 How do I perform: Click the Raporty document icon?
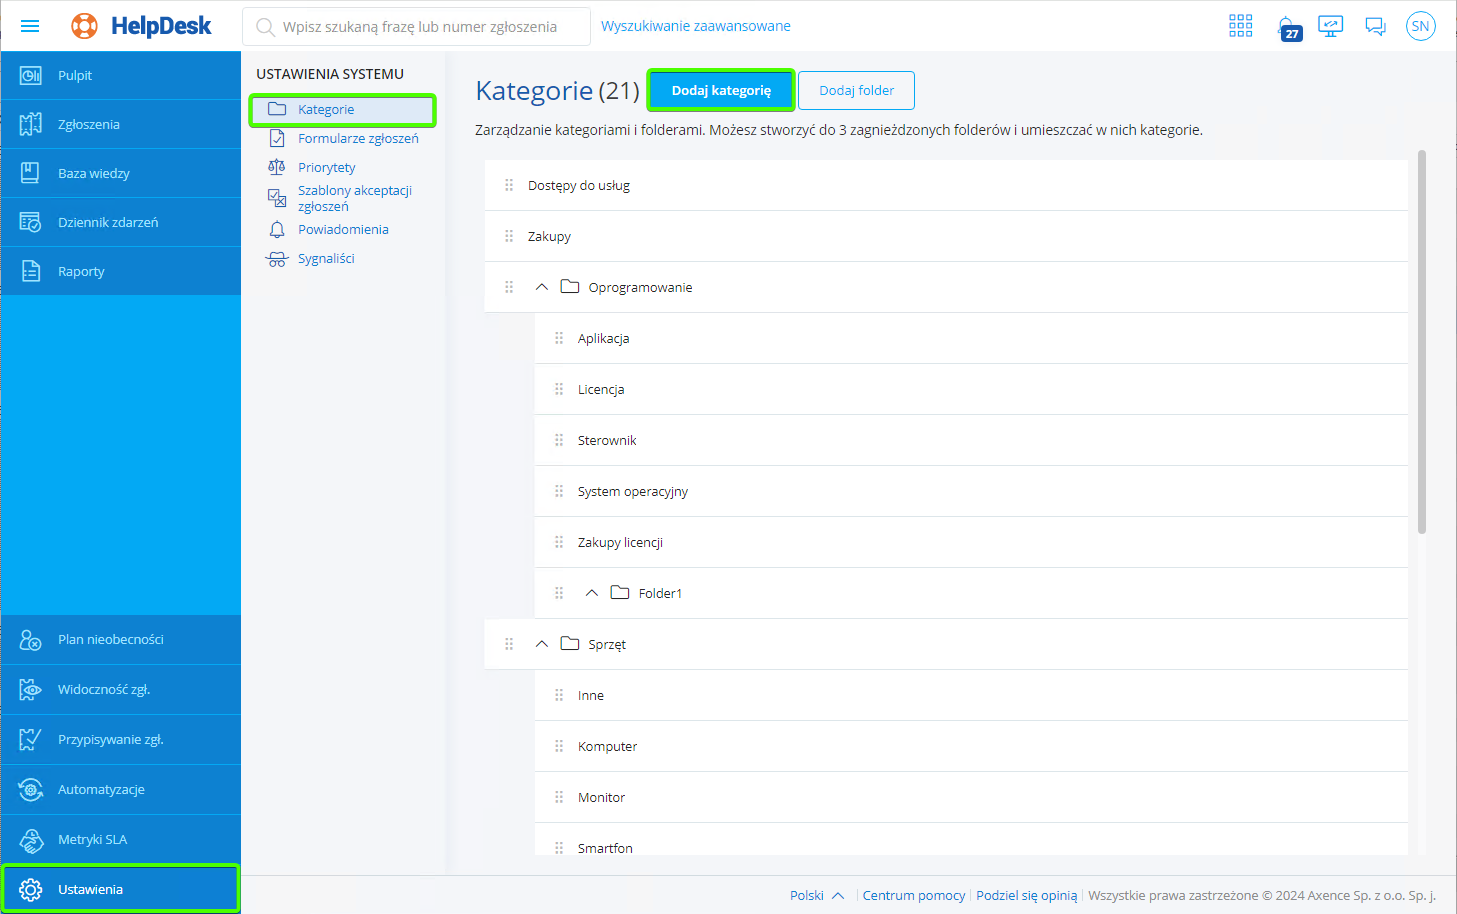coord(30,270)
